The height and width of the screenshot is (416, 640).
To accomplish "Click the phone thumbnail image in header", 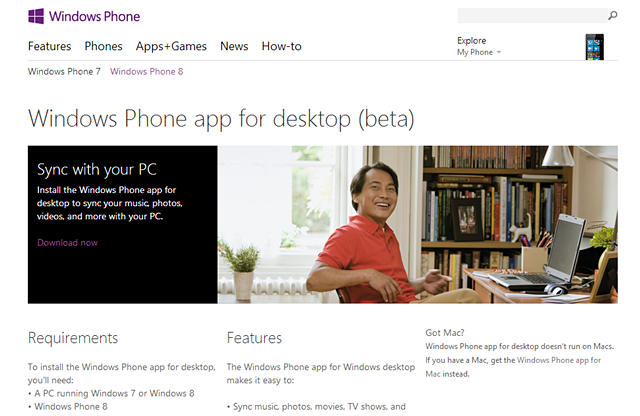I will 594,47.
